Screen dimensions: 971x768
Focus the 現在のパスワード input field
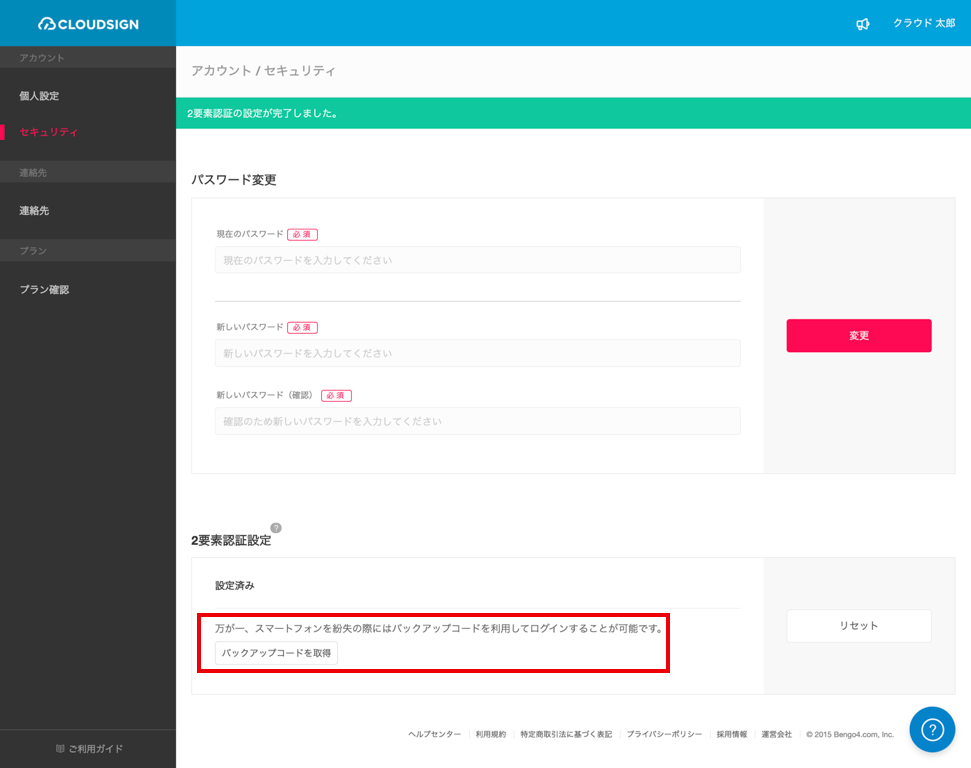(477, 260)
